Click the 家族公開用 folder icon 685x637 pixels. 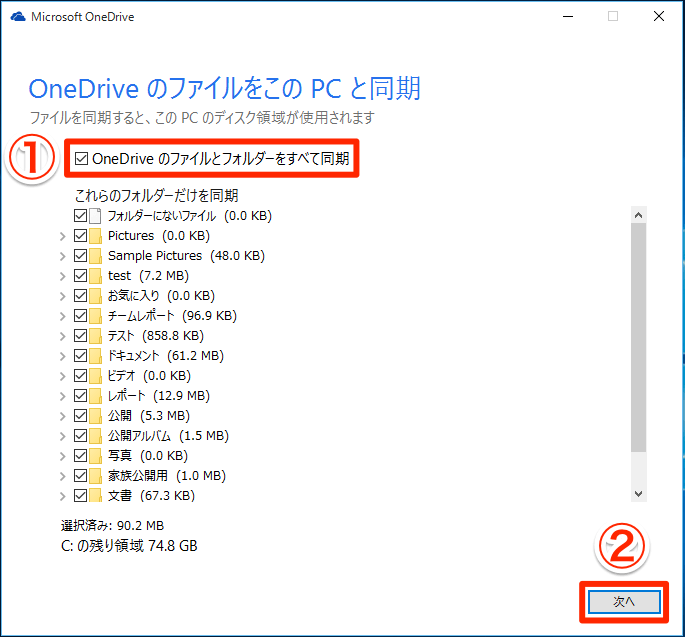(95, 476)
